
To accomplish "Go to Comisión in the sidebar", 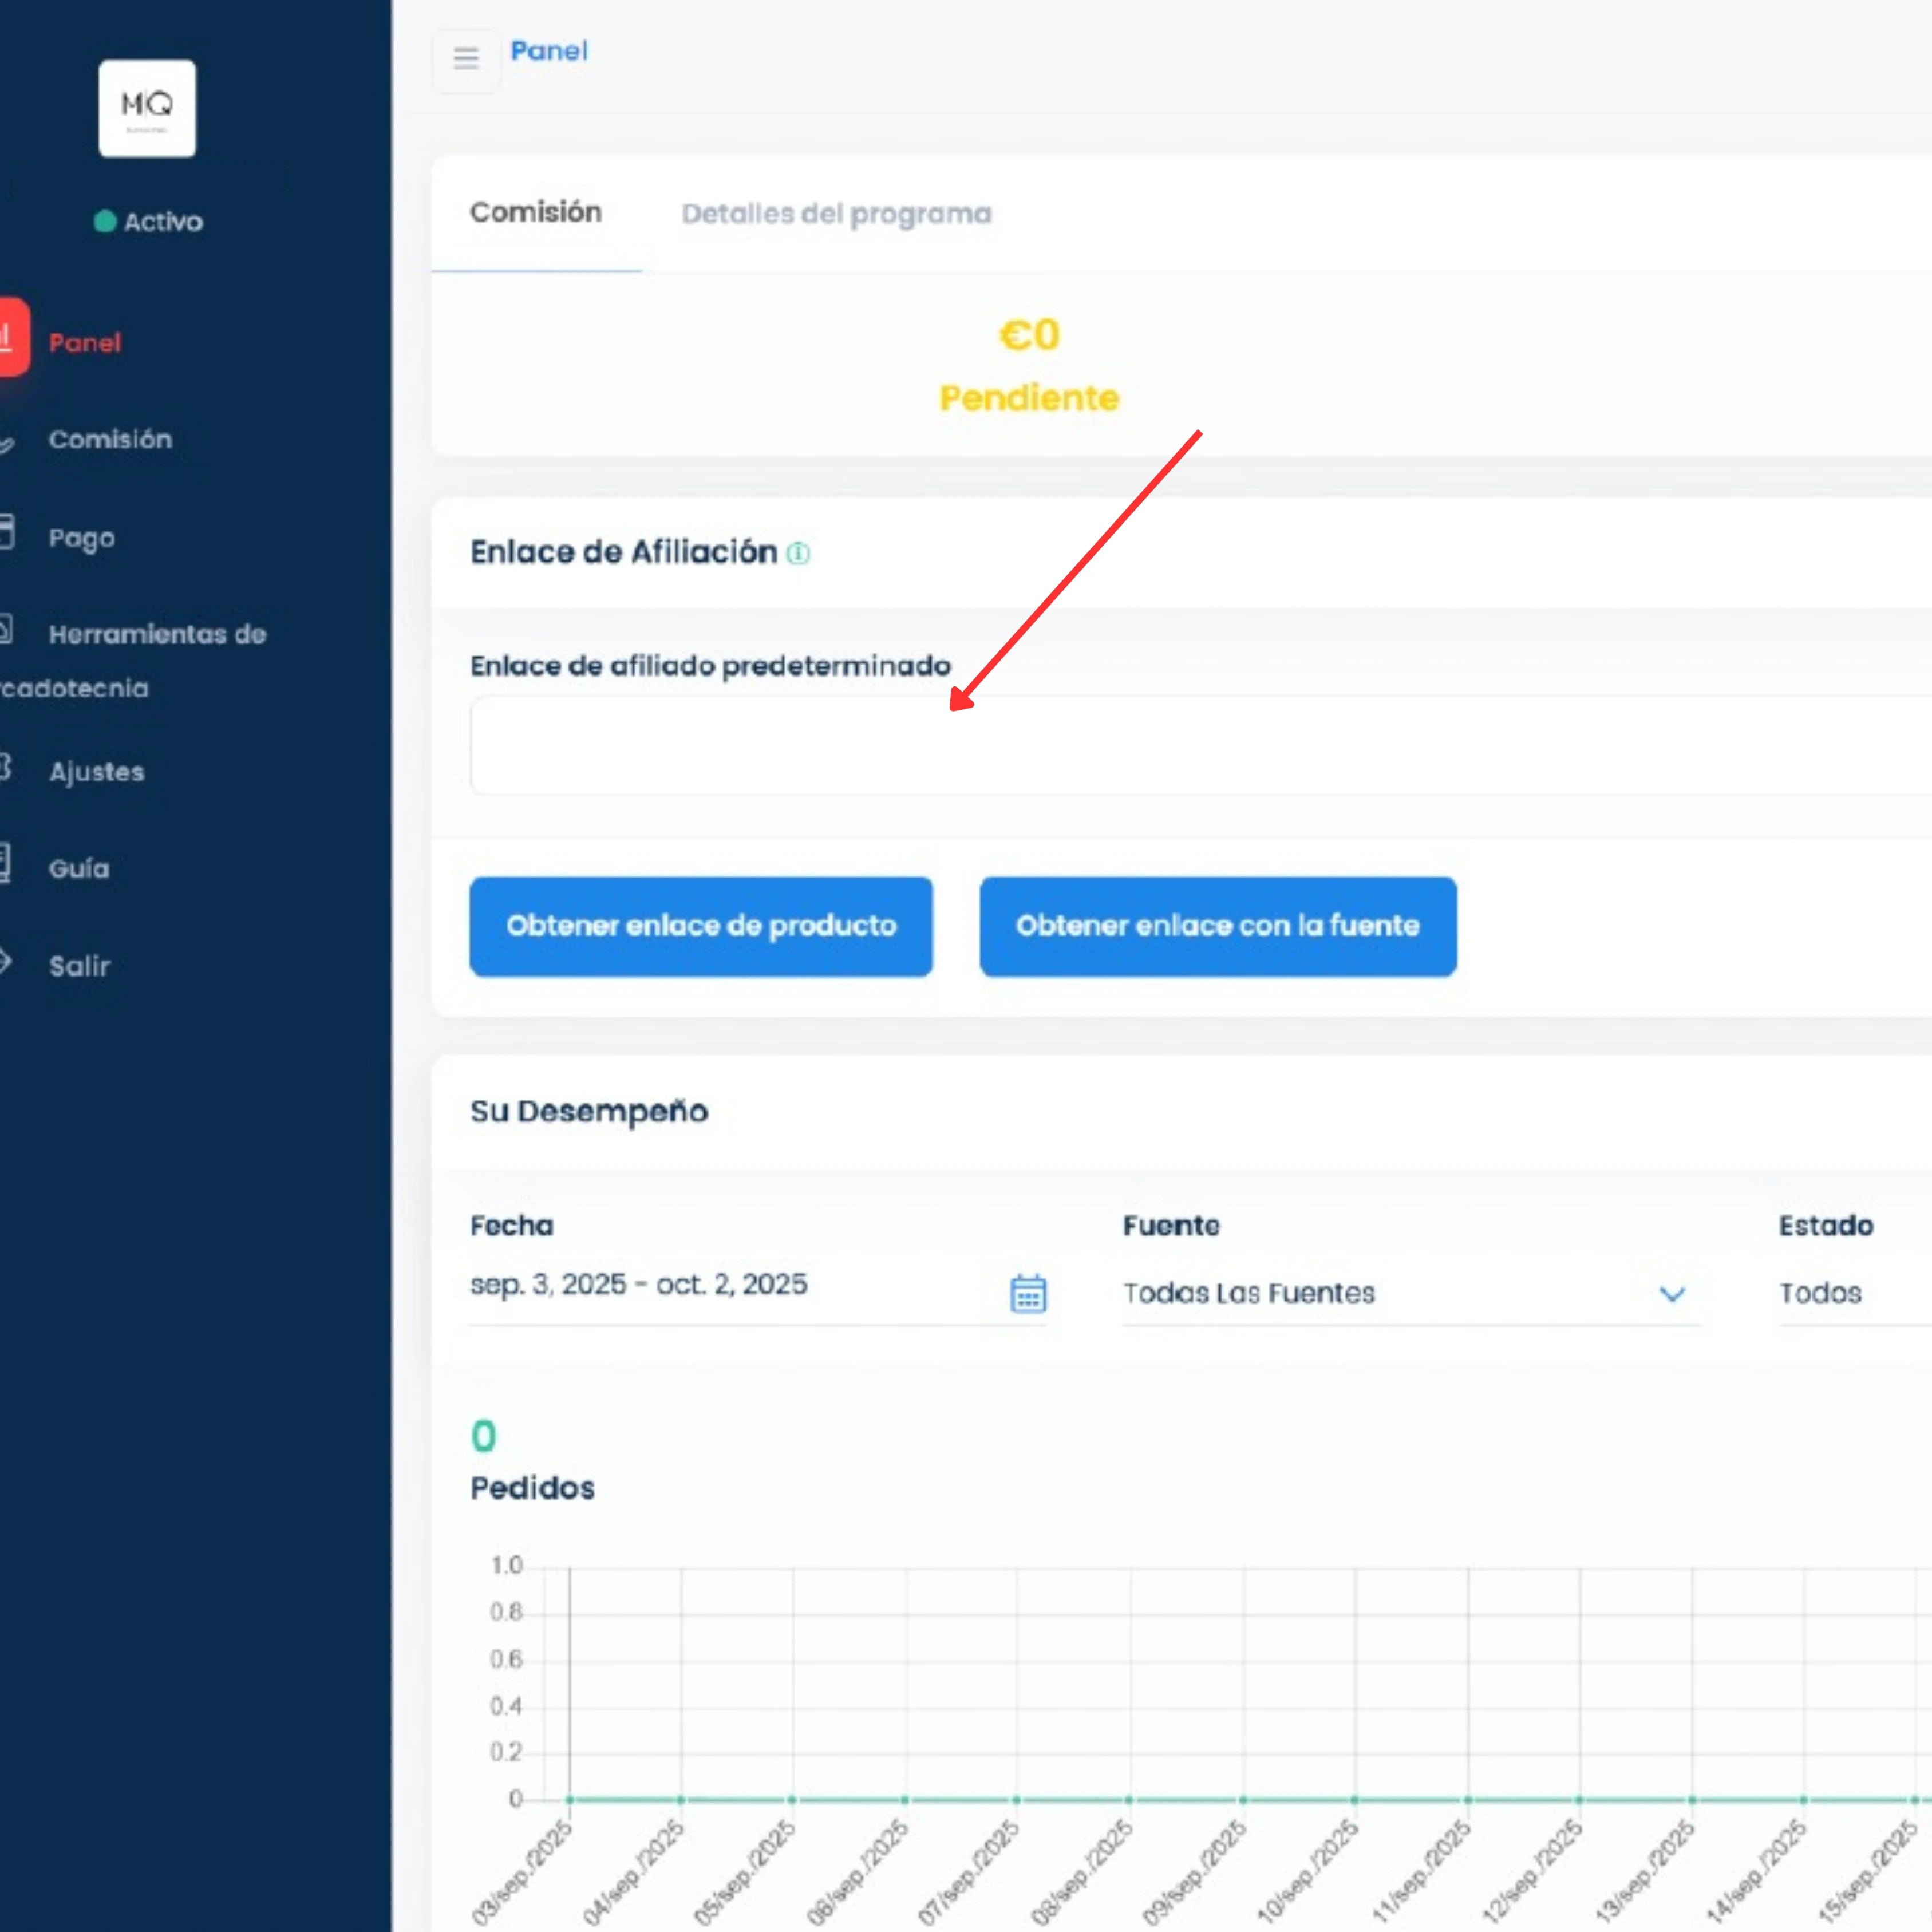I will click(x=110, y=439).
